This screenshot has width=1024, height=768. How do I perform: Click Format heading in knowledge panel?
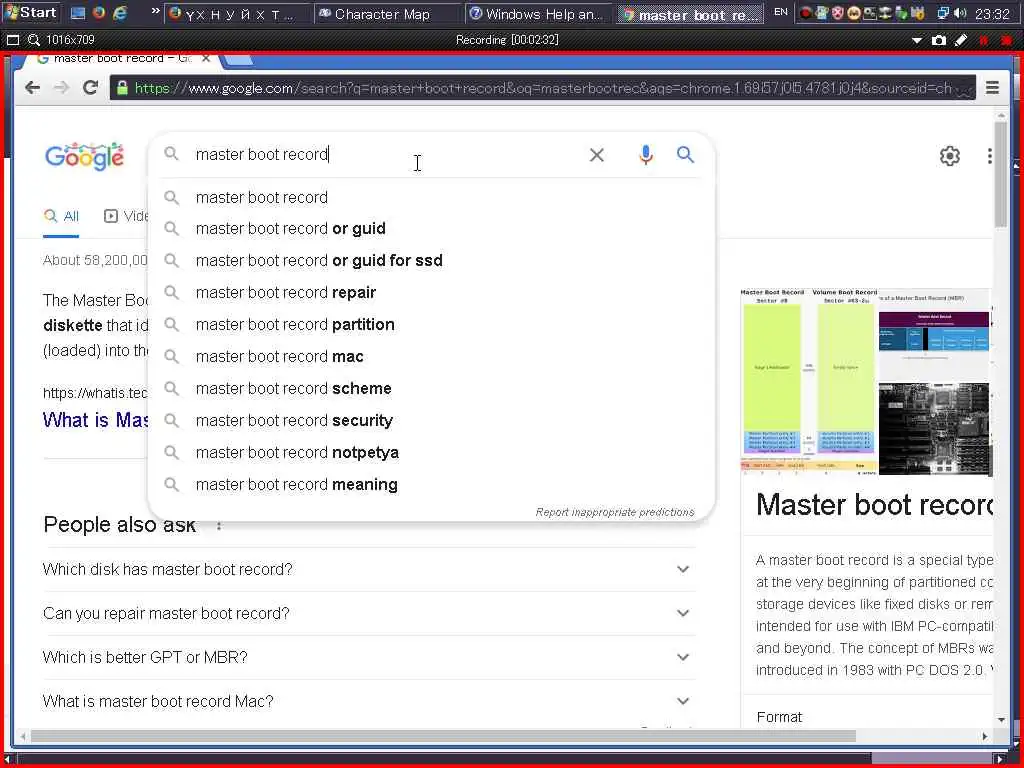[x=779, y=717]
